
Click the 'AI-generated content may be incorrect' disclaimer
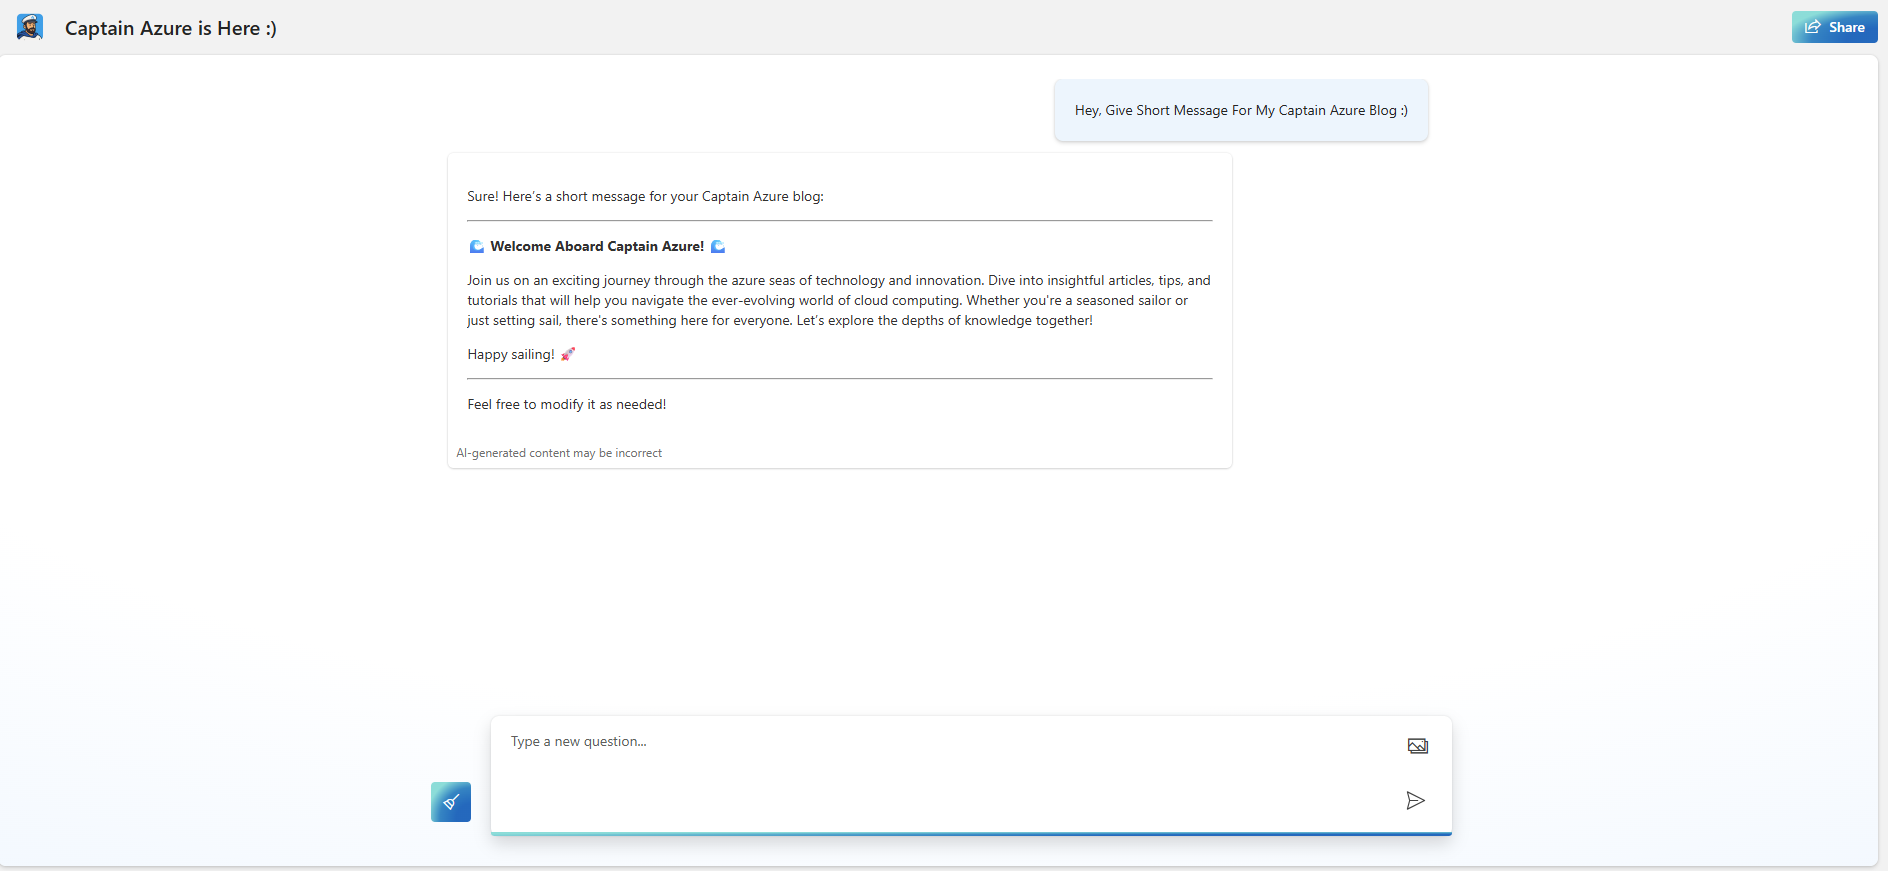click(559, 453)
